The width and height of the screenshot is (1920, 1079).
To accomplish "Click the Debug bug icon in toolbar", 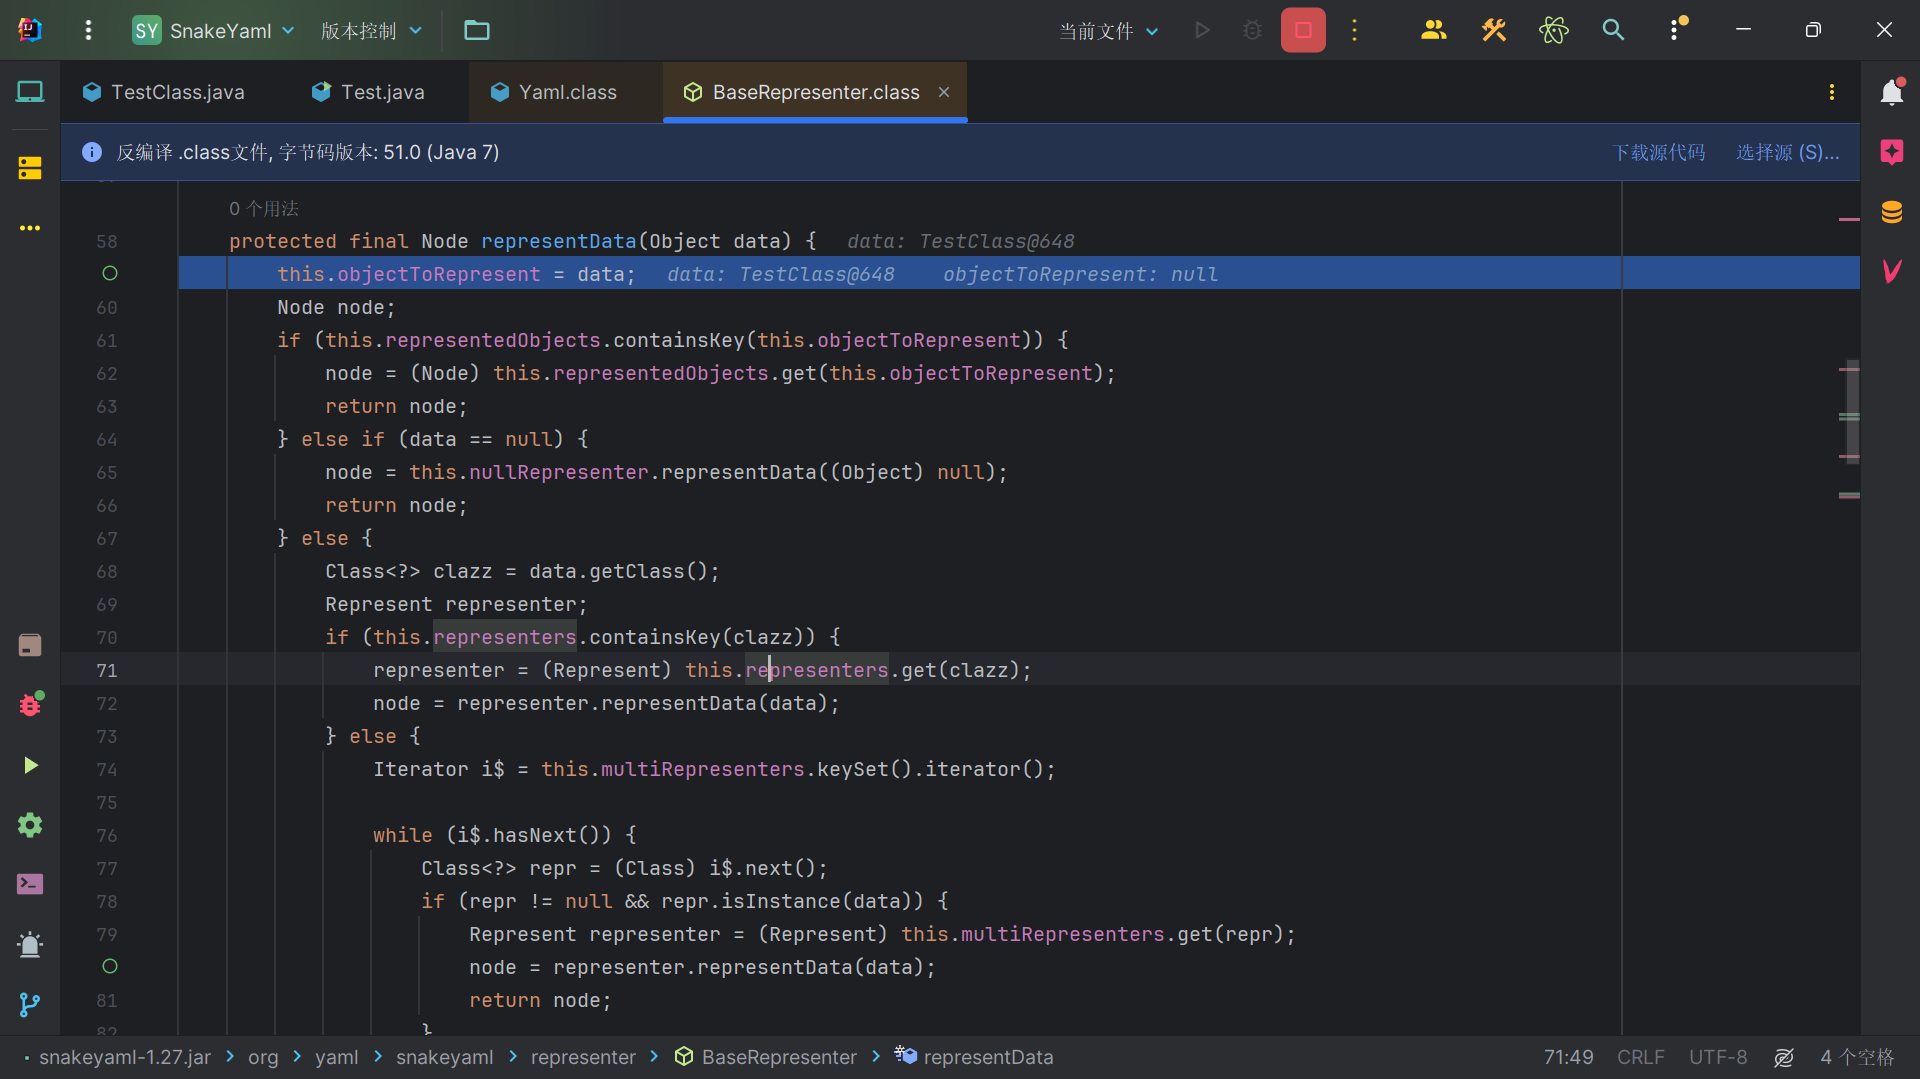I will coord(1252,30).
